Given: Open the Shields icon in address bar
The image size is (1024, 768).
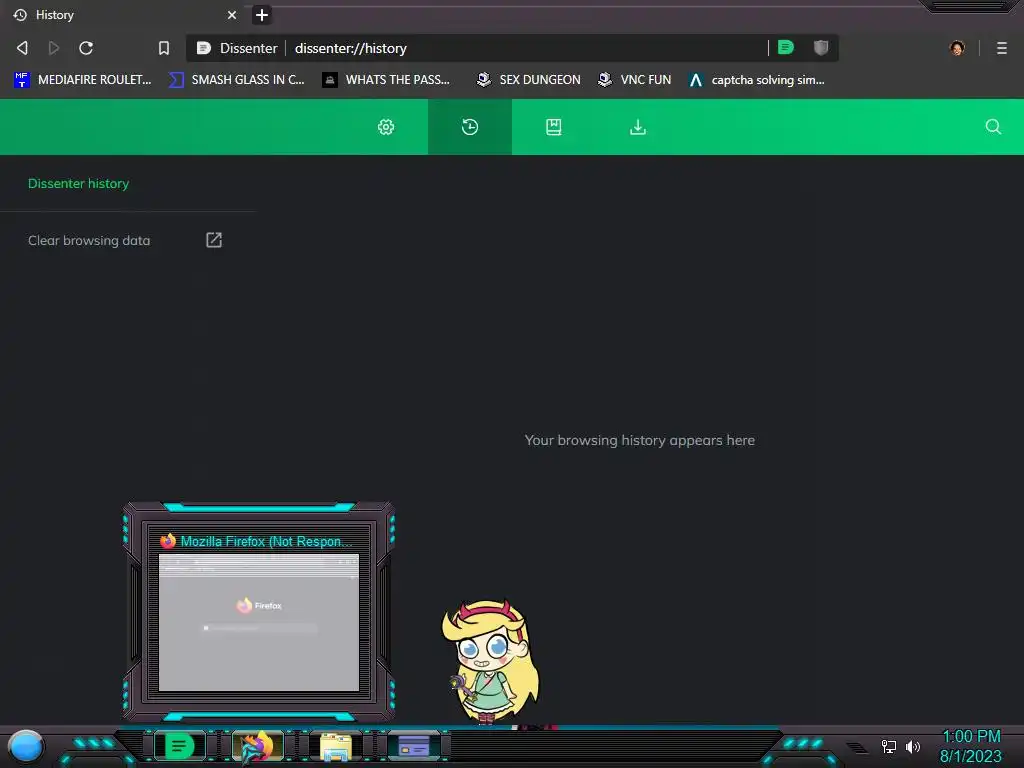Looking at the screenshot, I should click(821, 47).
